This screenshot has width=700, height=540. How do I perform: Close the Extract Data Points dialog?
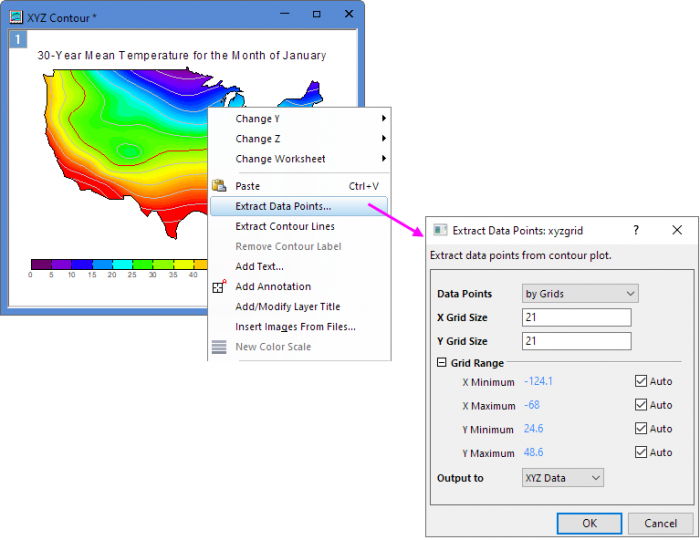pyautogui.click(x=677, y=230)
